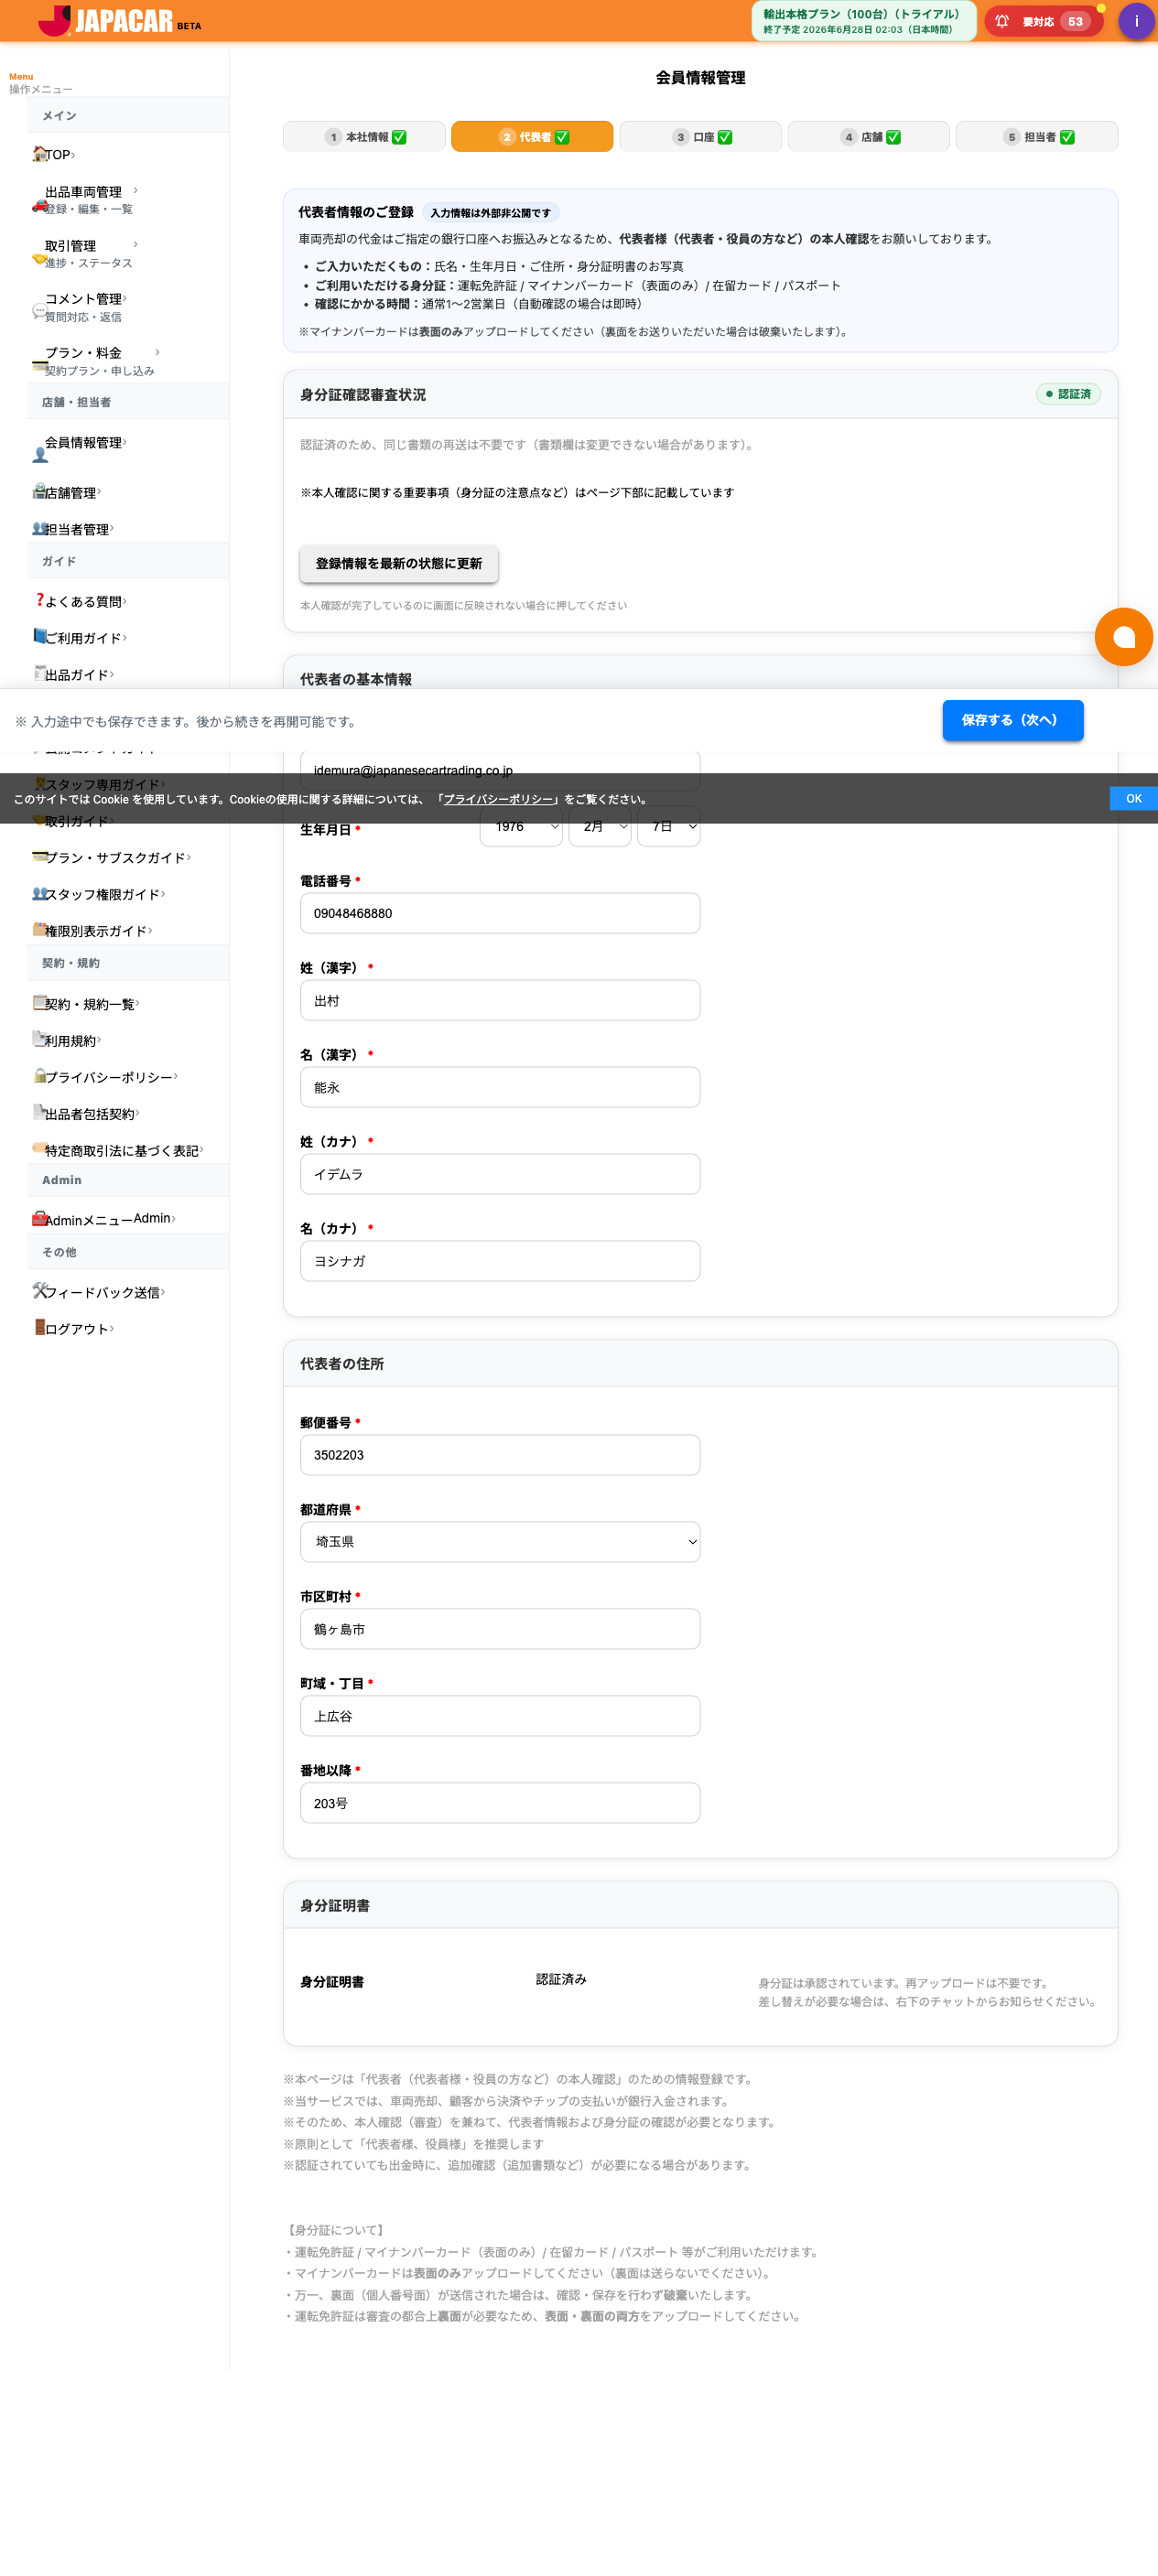This screenshot has height=2576, width=1158.
Task: Click 登録情報を最新の状態に更新 button
Action: 399,564
